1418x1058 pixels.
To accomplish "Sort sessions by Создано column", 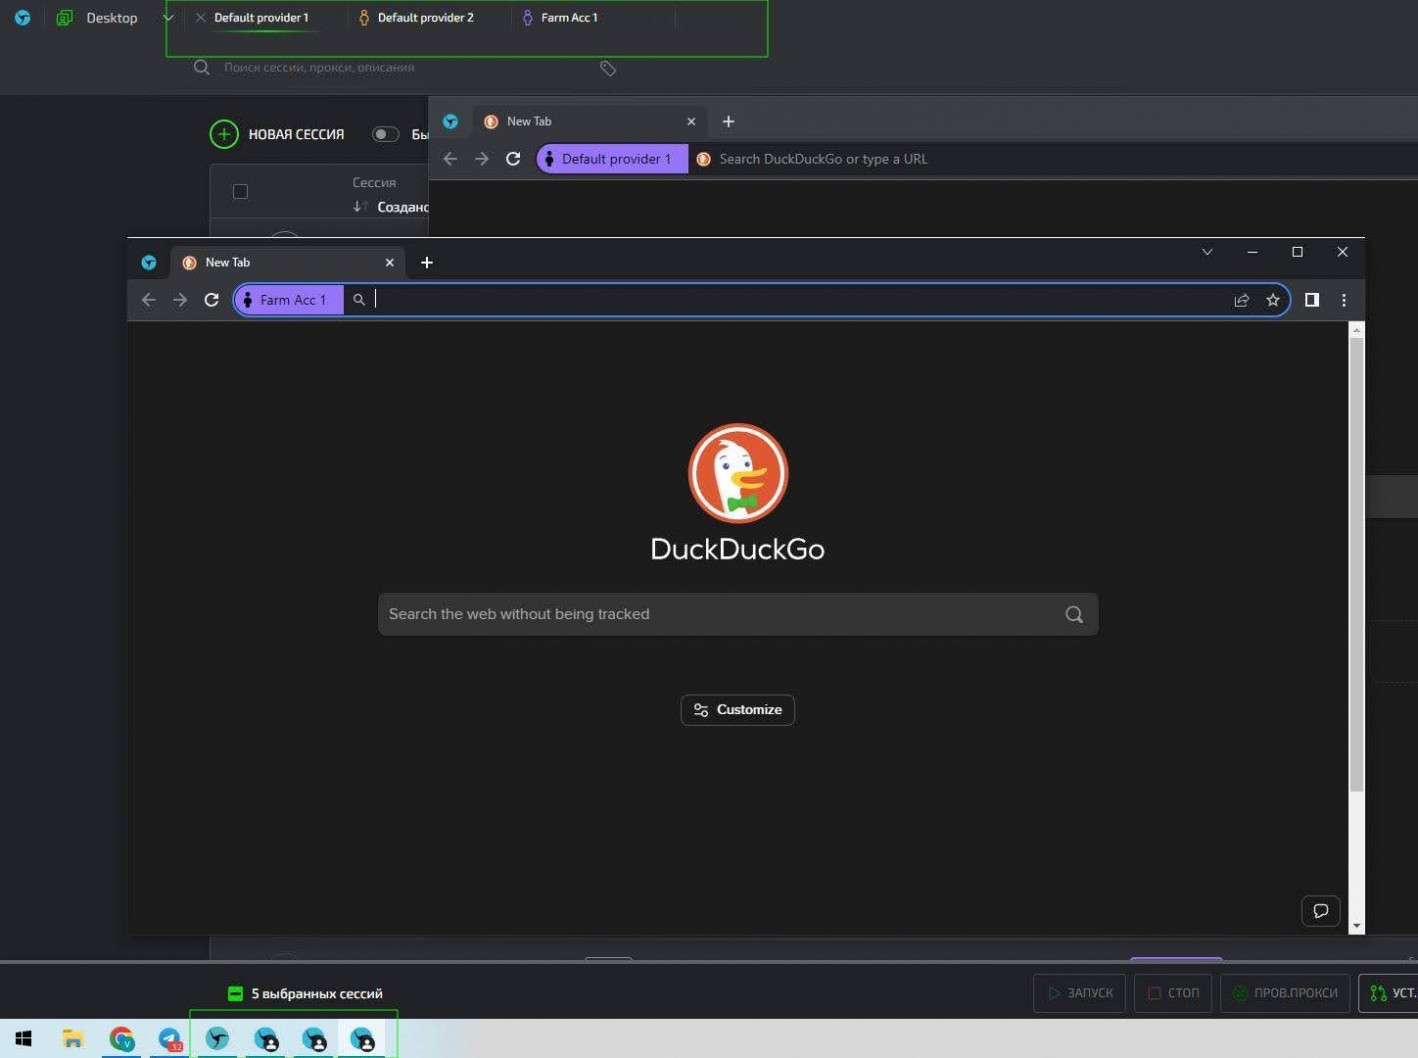I will pos(402,207).
